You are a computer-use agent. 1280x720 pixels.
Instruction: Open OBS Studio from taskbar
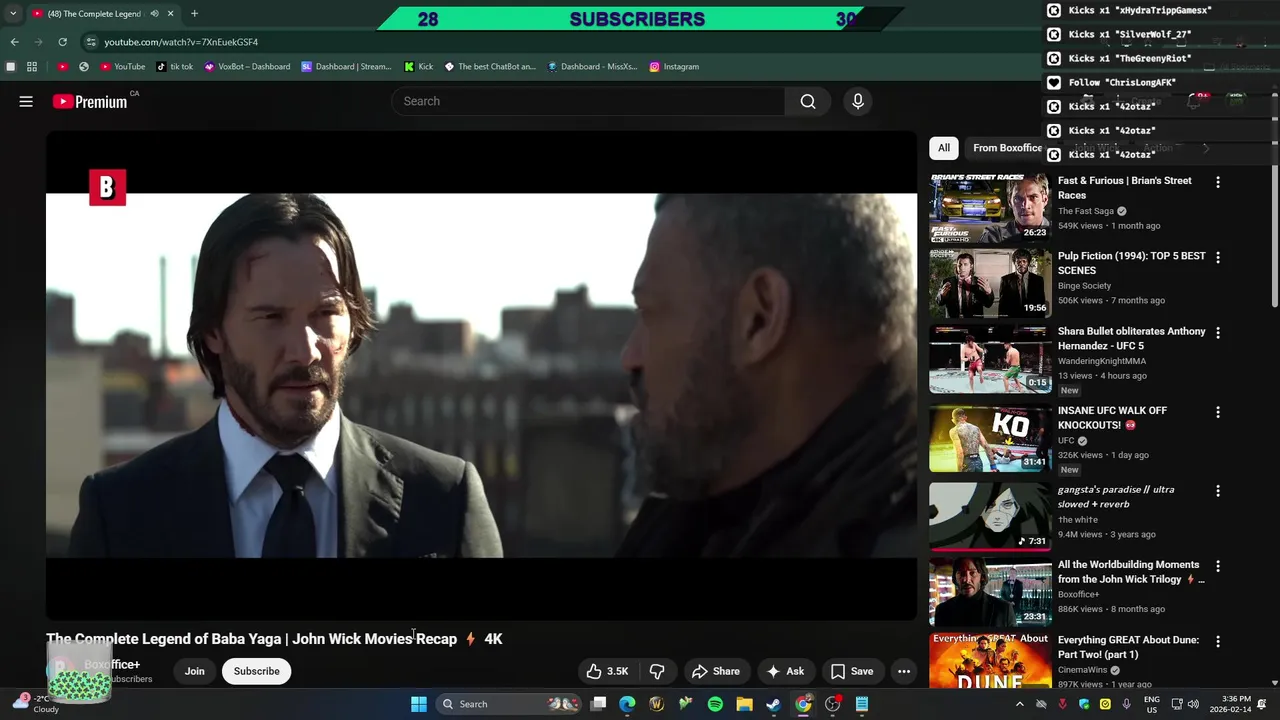(x=832, y=704)
